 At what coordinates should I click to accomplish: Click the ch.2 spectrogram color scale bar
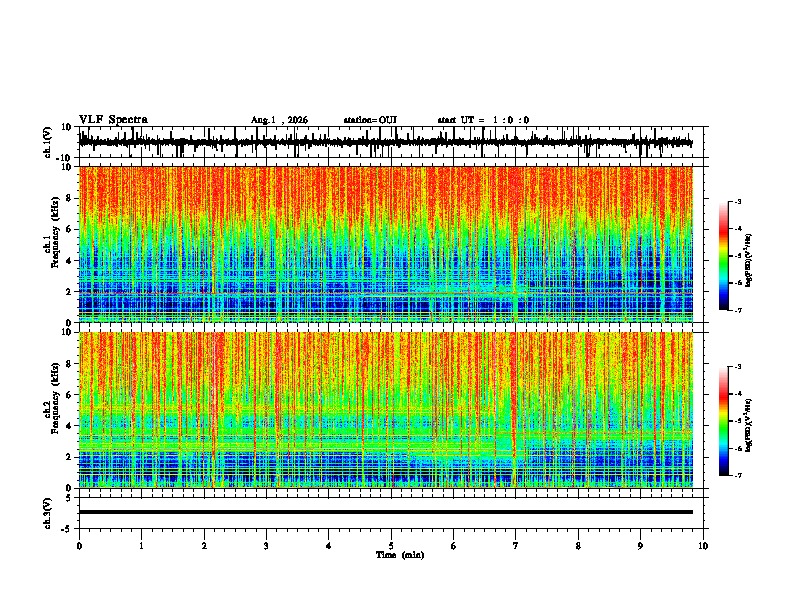724,421
